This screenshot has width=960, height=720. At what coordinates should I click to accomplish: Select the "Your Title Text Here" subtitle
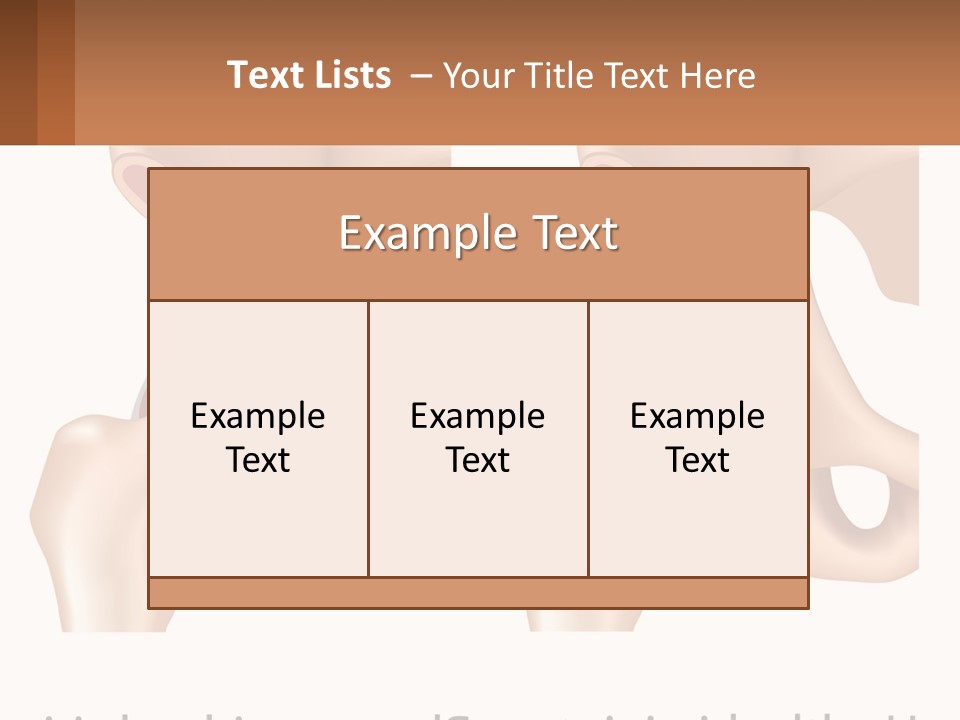pyautogui.click(x=599, y=76)
